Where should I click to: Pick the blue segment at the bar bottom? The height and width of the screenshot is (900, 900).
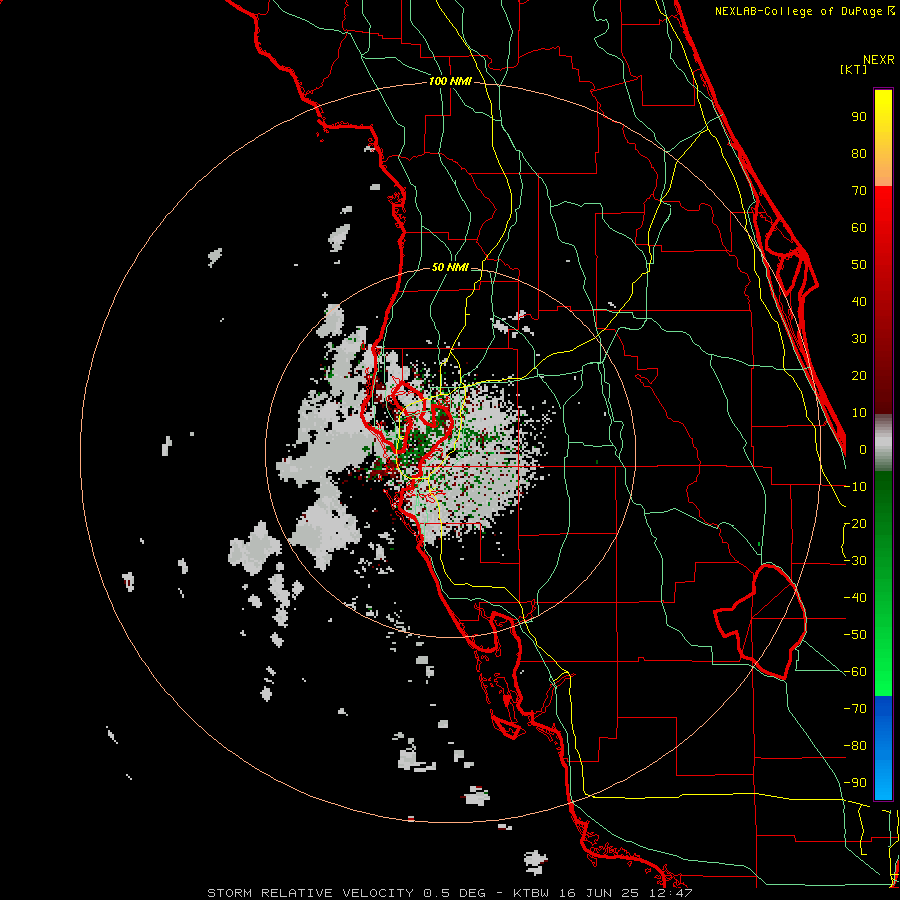tap(883, 748)
